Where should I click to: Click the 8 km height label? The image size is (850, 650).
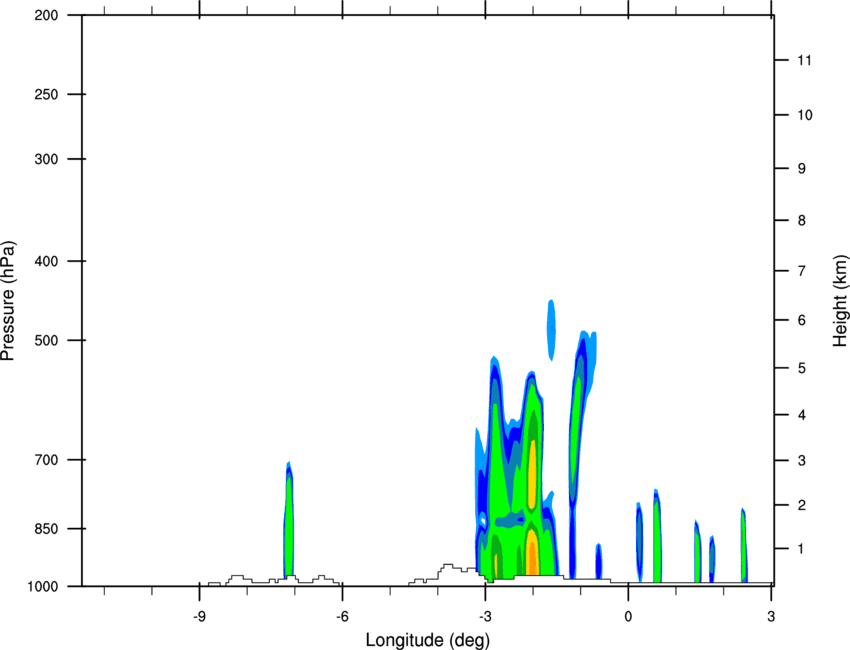[x=802, y=221]
